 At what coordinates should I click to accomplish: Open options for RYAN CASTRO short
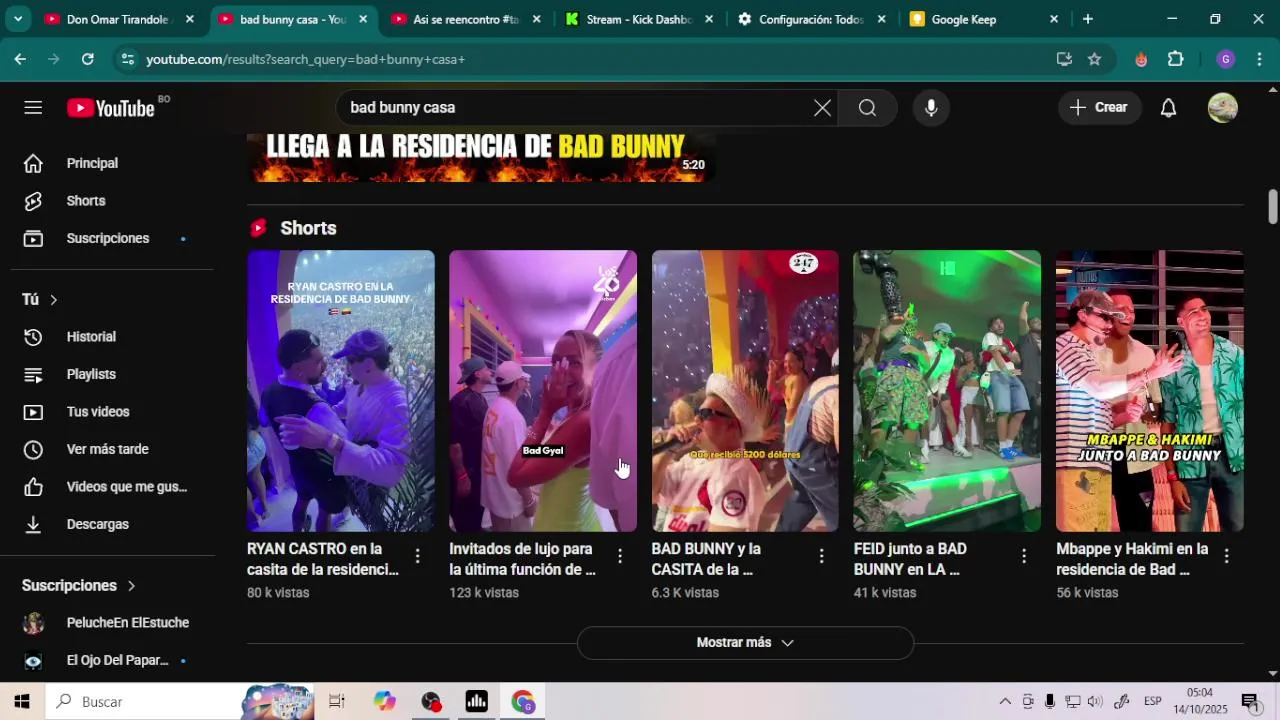417,556
